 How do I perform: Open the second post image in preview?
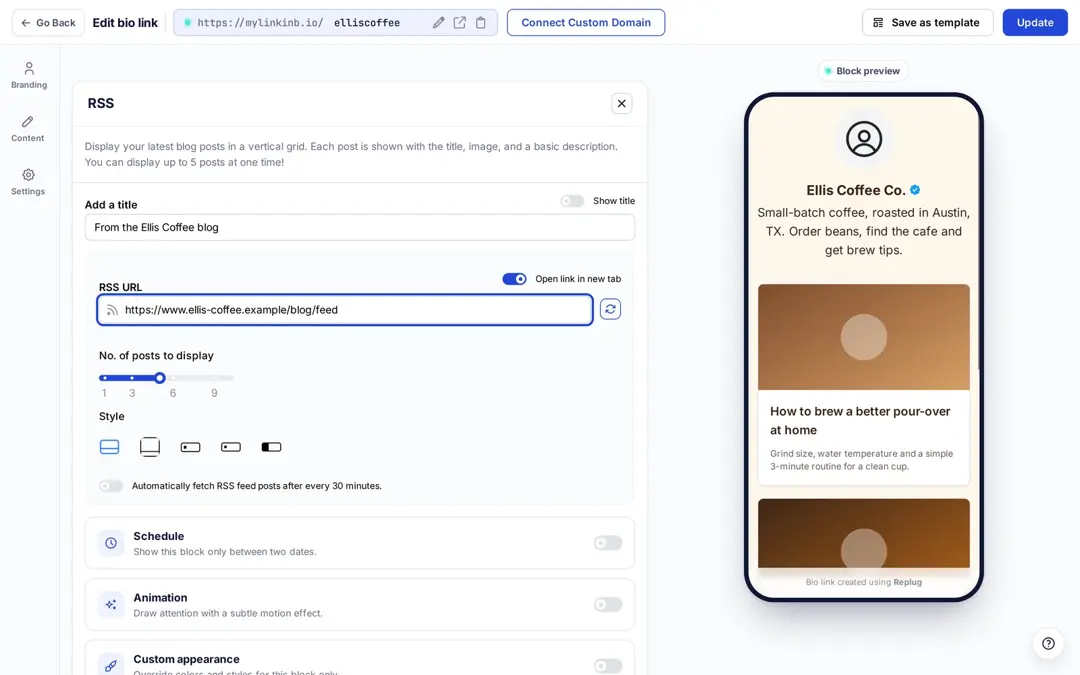(864, 533)
